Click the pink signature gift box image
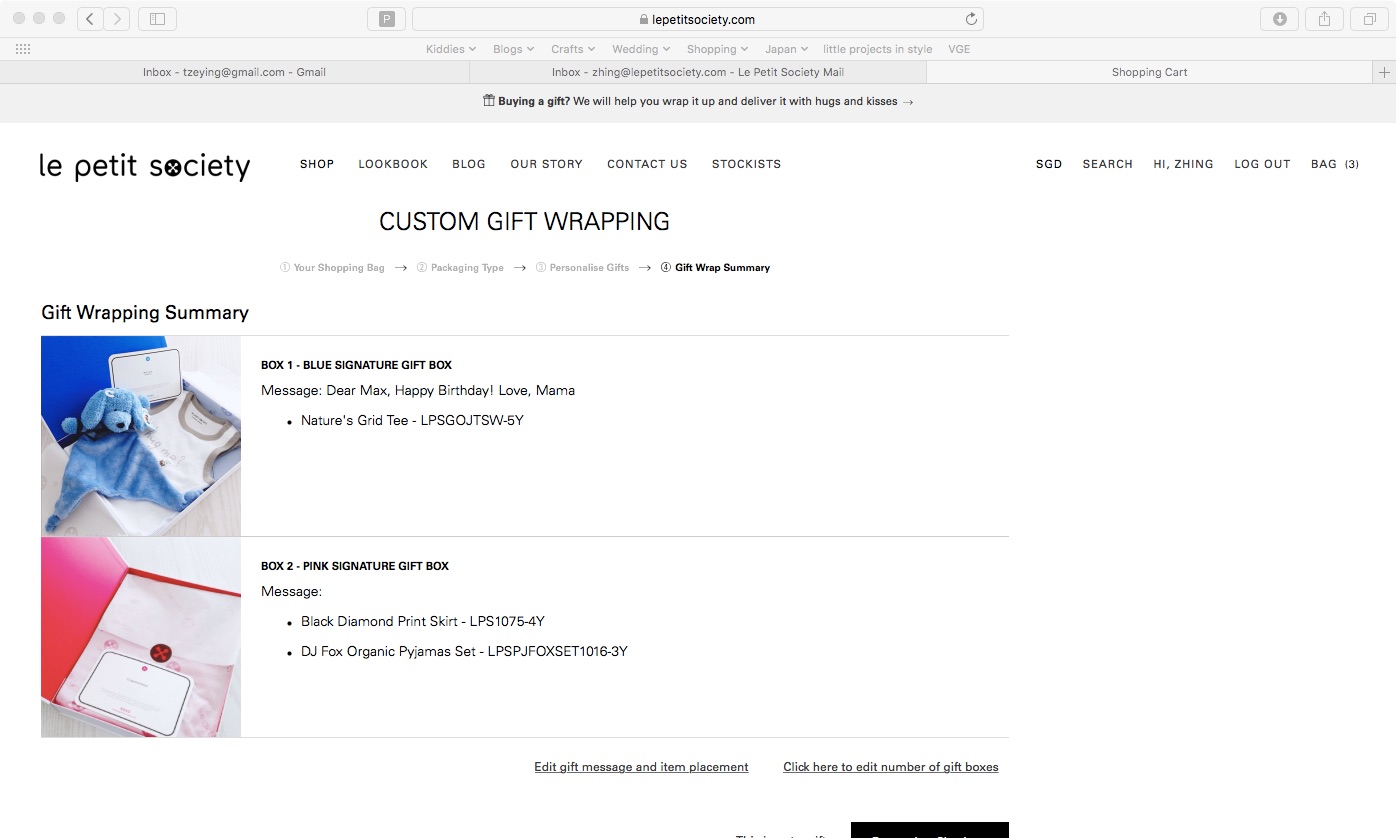Image resolution: width=1396 pixels, height=838 pixels. coord(141,637)
